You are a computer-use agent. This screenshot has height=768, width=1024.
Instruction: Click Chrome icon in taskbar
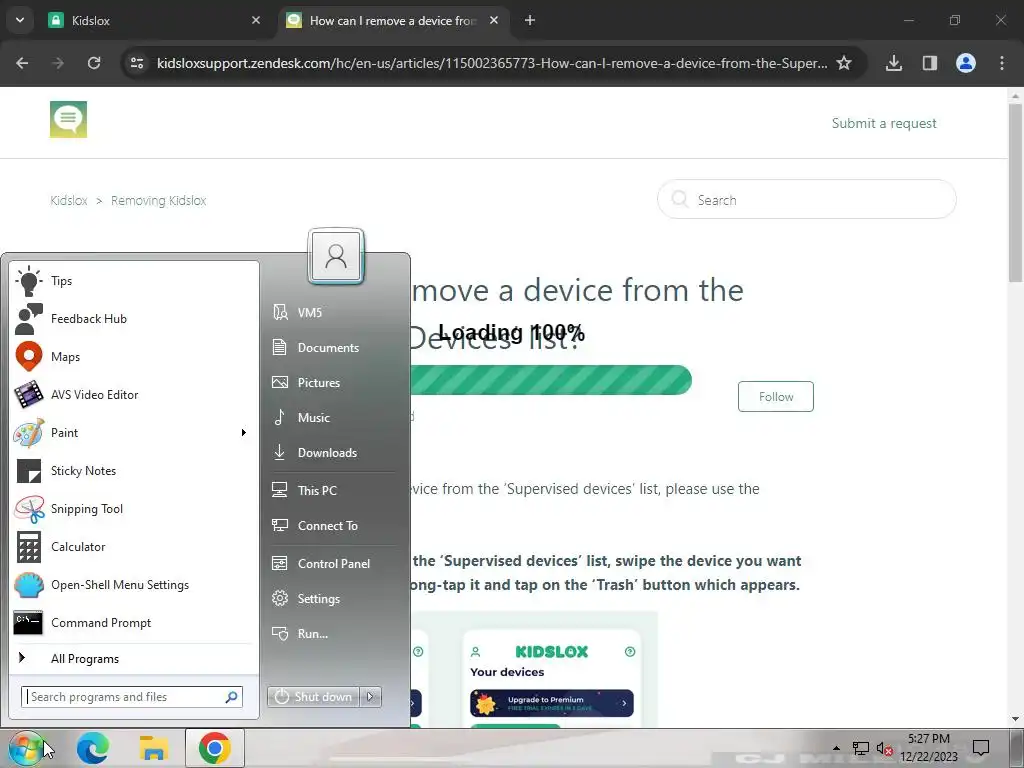(215, 748)
